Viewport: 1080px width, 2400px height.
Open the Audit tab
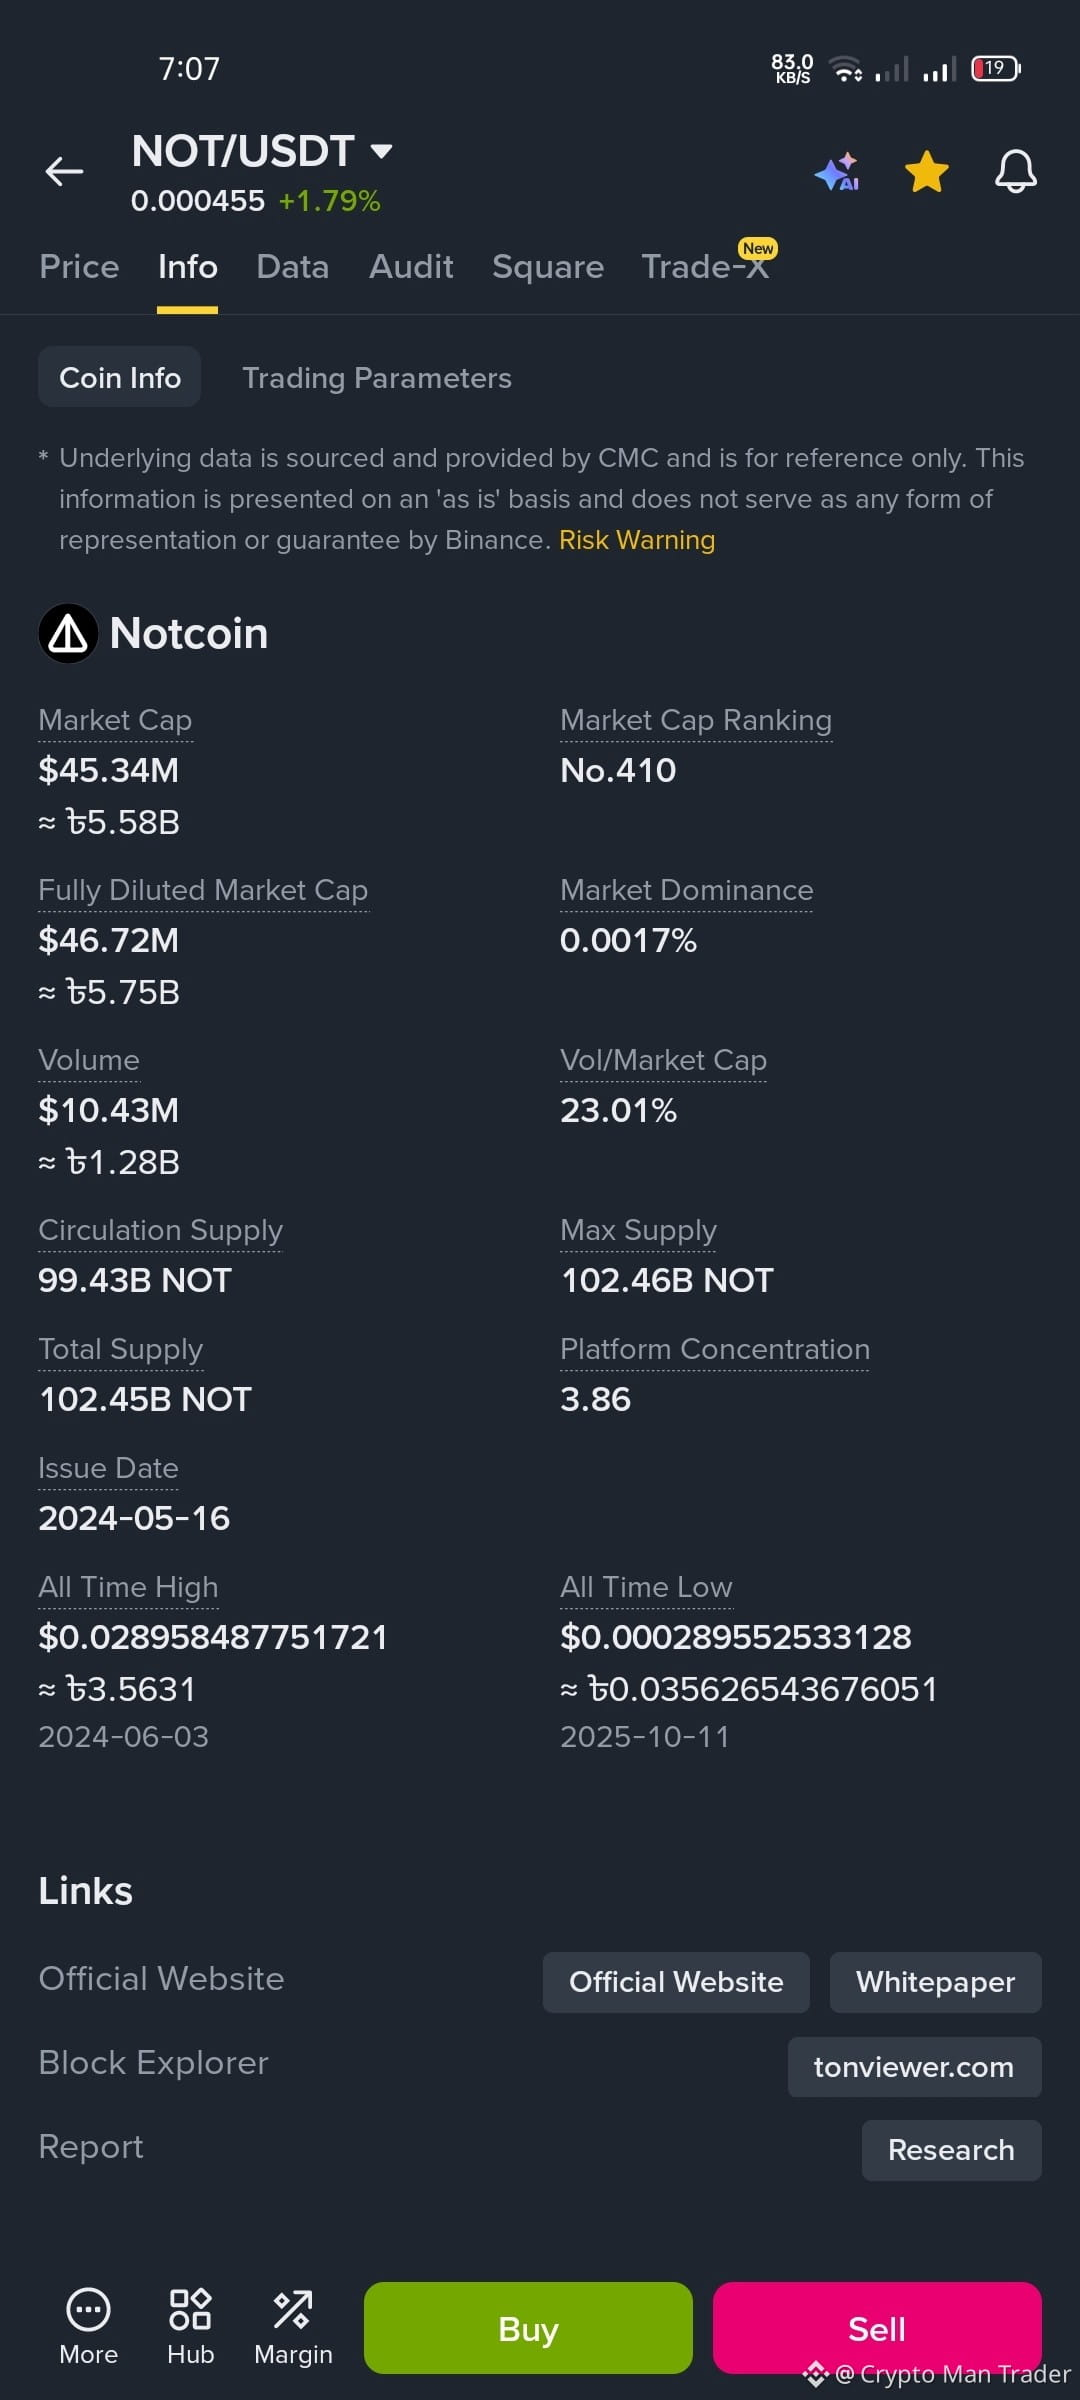point(411,267)
